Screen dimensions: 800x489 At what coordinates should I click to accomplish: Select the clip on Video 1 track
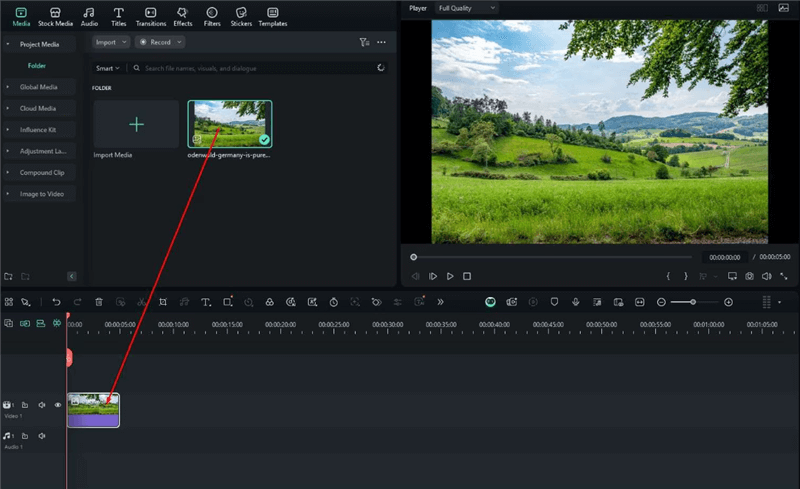click(x=93, y=410)
